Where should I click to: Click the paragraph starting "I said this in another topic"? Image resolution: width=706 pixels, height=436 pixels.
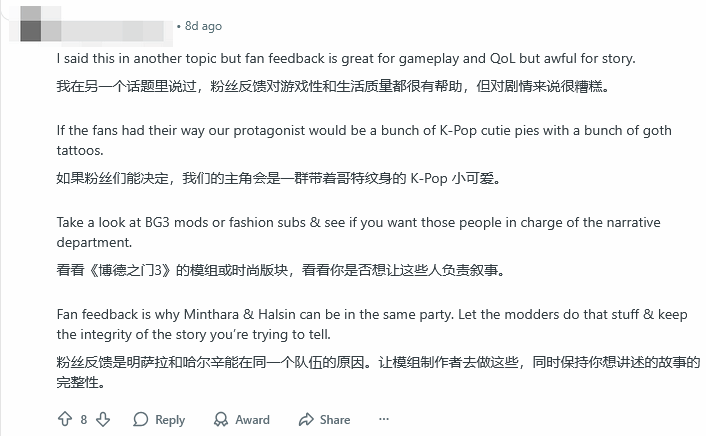[345, 59]
